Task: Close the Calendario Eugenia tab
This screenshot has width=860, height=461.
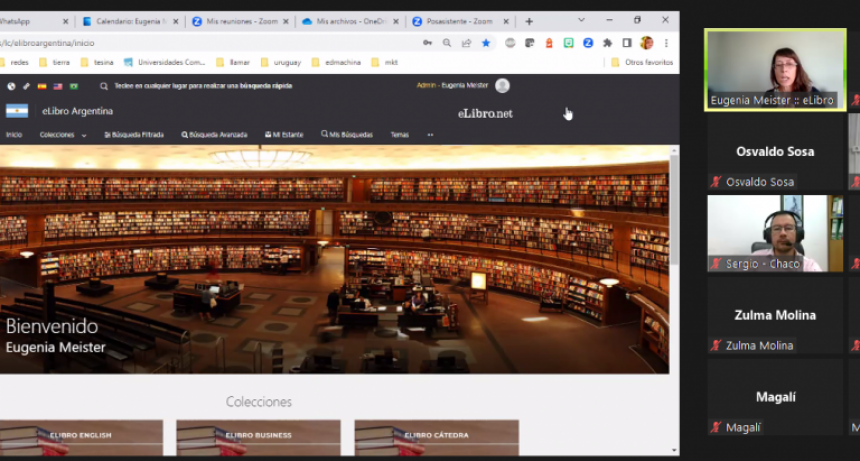Action: [176, 21]
